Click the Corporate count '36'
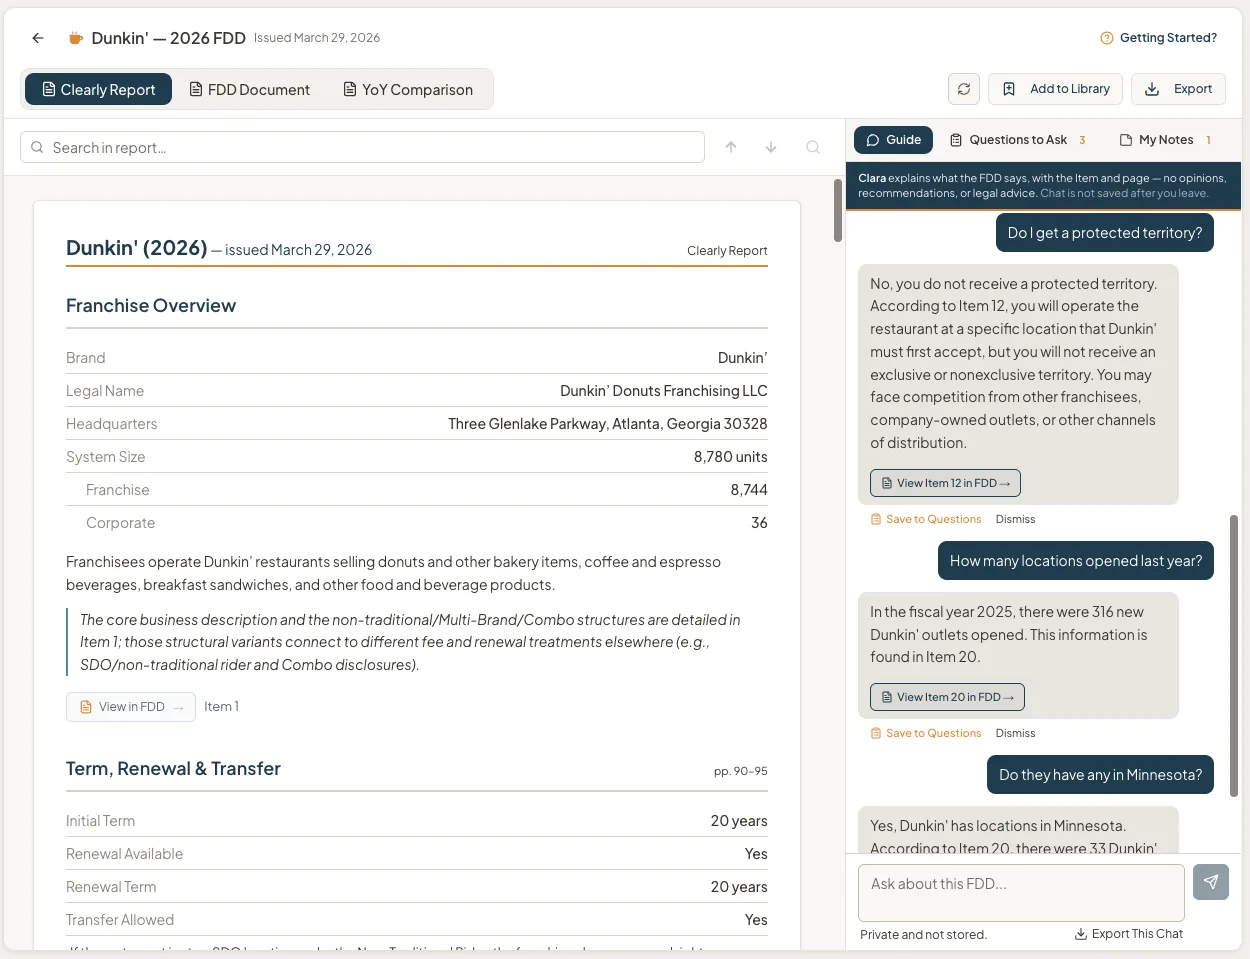 [x=759, y=523]
